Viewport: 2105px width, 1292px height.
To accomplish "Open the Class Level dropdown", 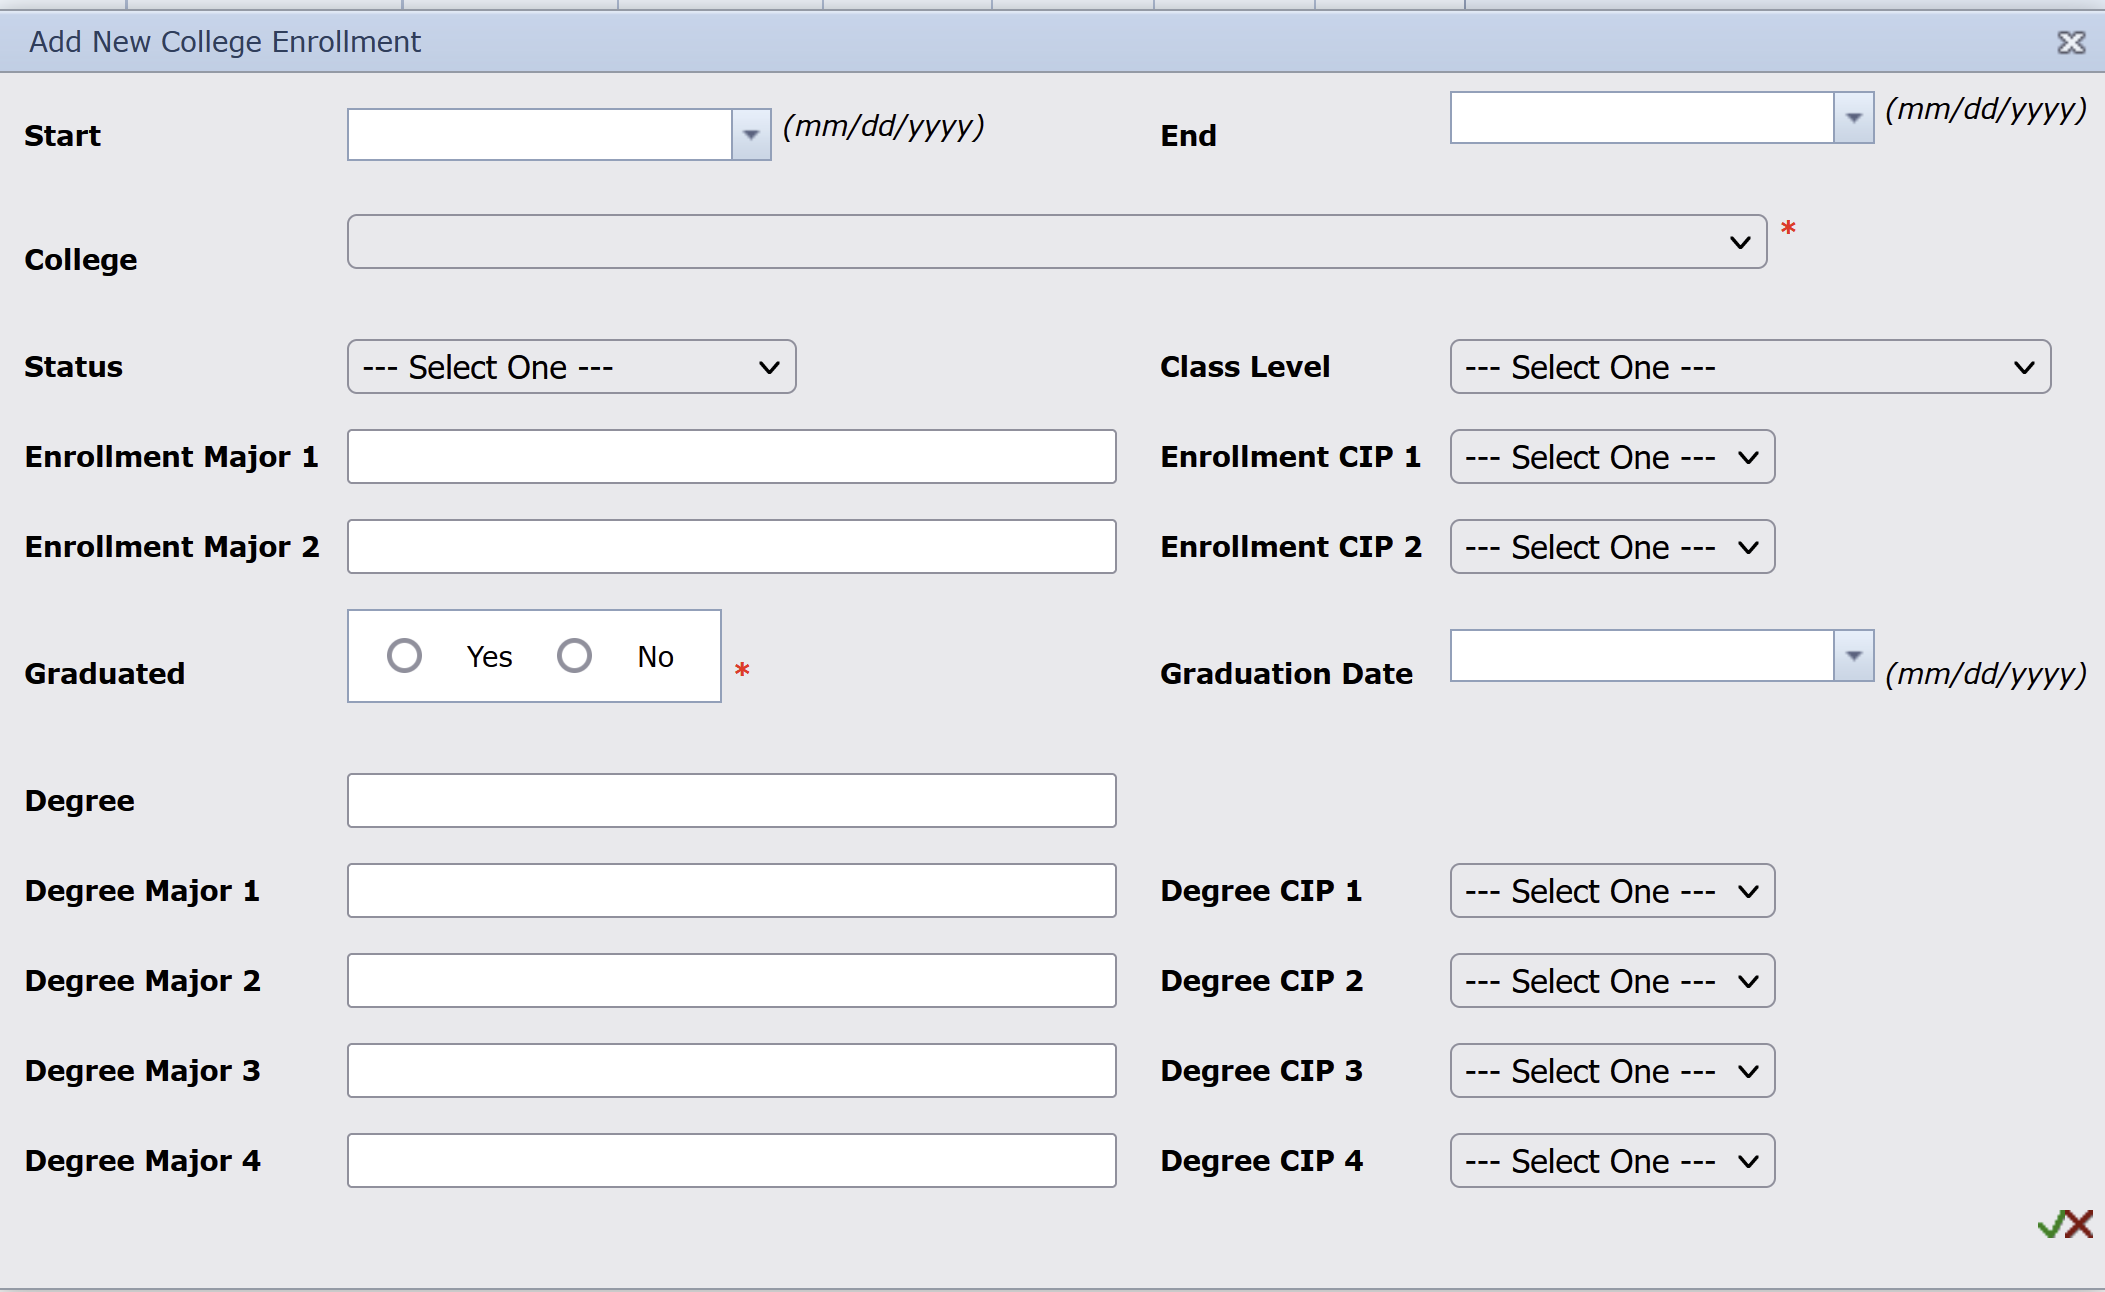I will pyautogui.click(x=1749, y=367).
